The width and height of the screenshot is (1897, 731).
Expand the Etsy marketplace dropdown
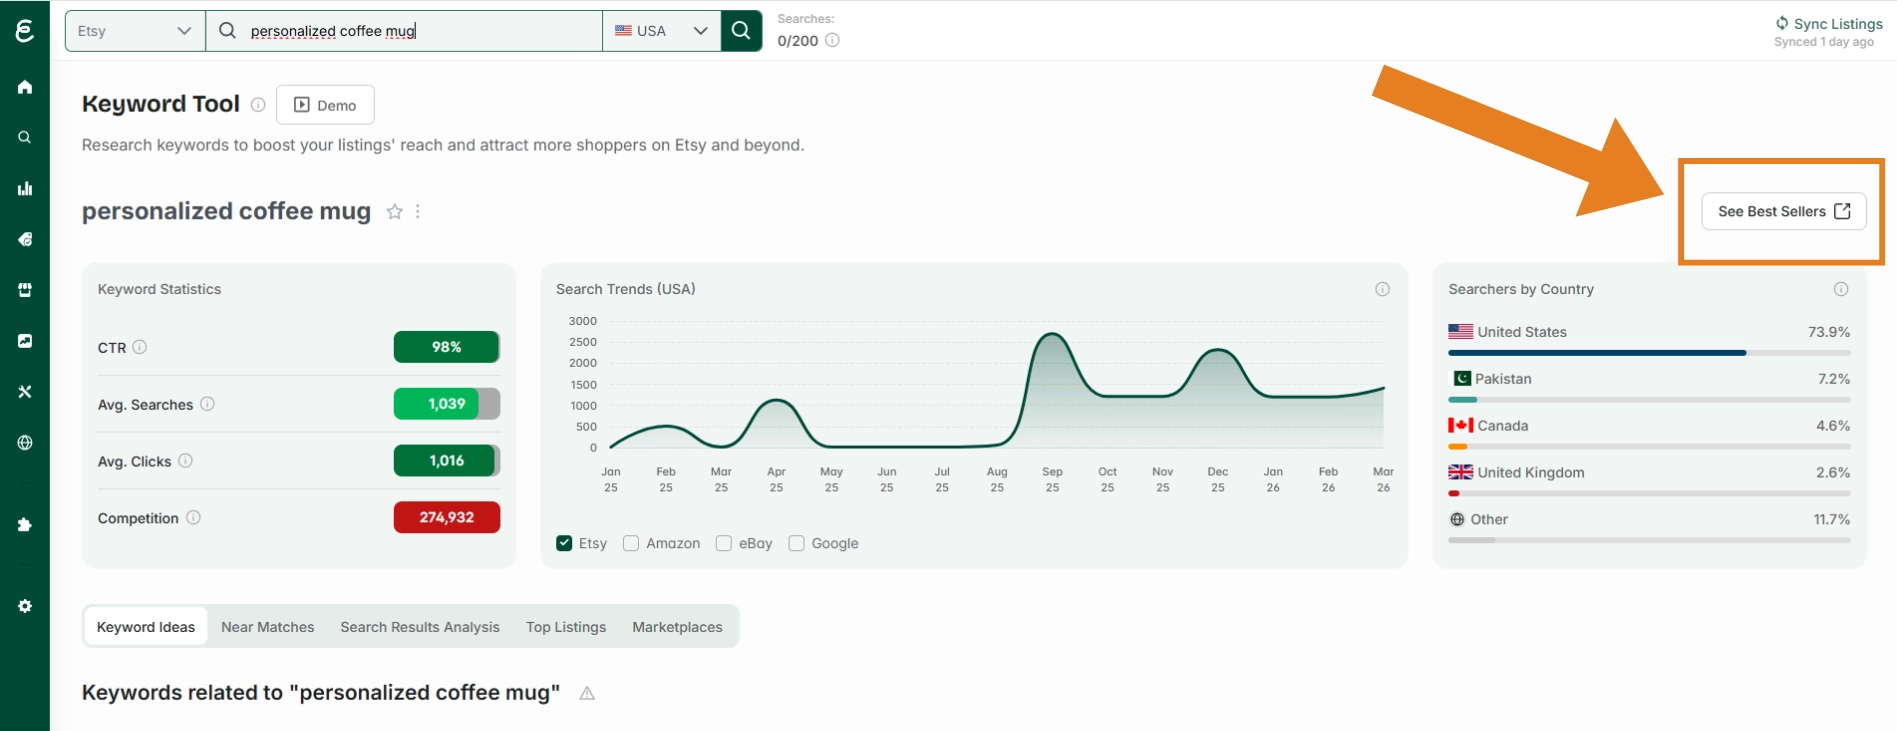point(135,31)
